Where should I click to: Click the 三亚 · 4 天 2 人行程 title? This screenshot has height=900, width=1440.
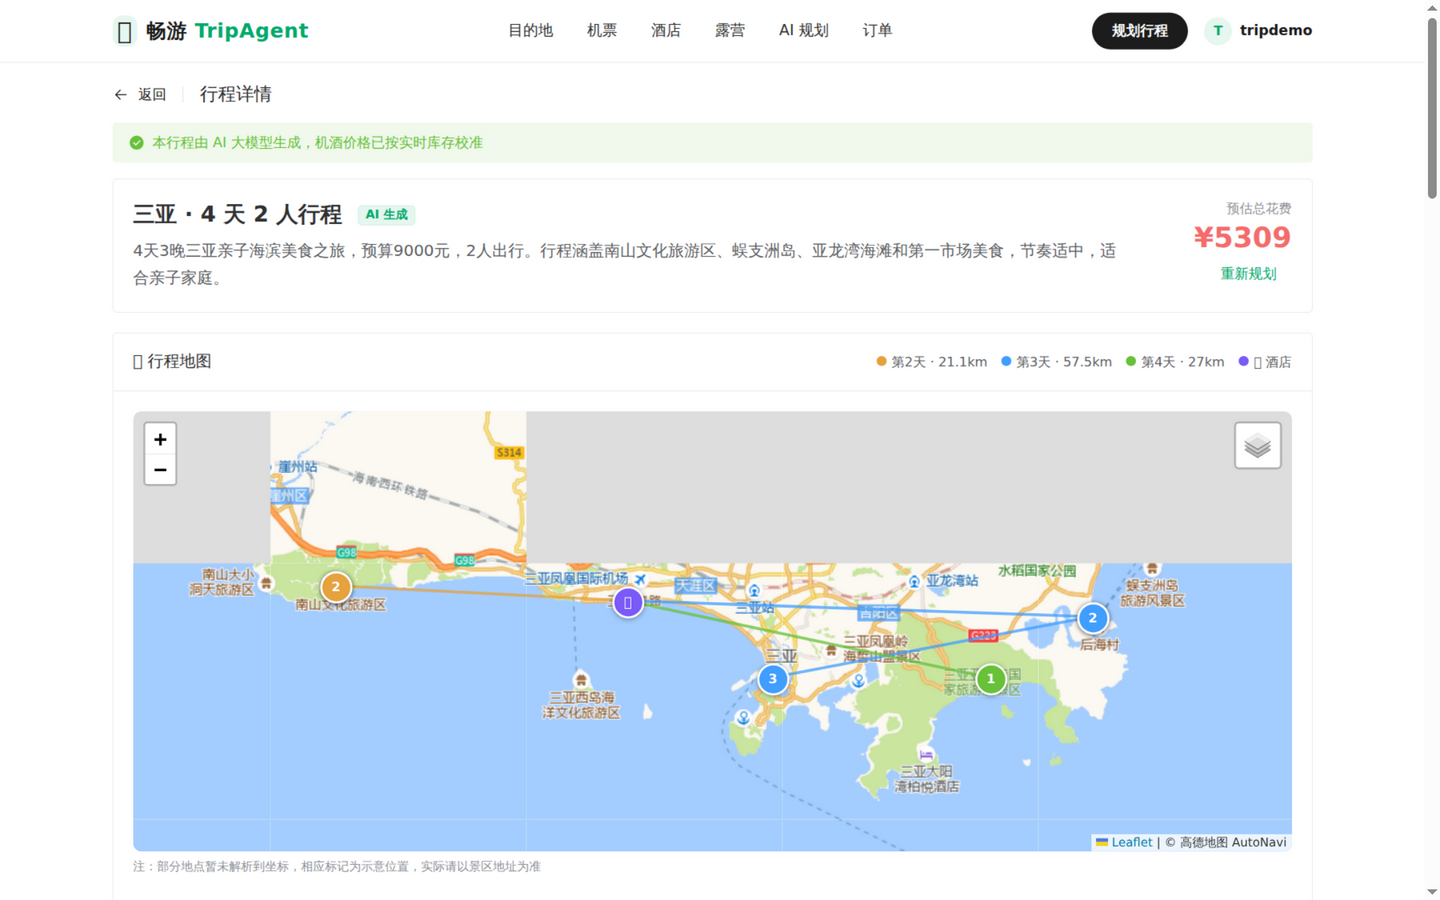click(237, 215)
